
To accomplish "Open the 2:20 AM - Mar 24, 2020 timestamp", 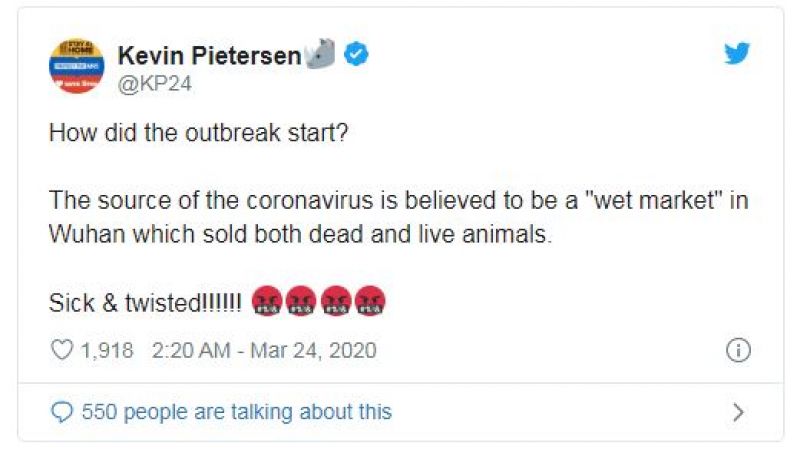I will click(264, 350).
